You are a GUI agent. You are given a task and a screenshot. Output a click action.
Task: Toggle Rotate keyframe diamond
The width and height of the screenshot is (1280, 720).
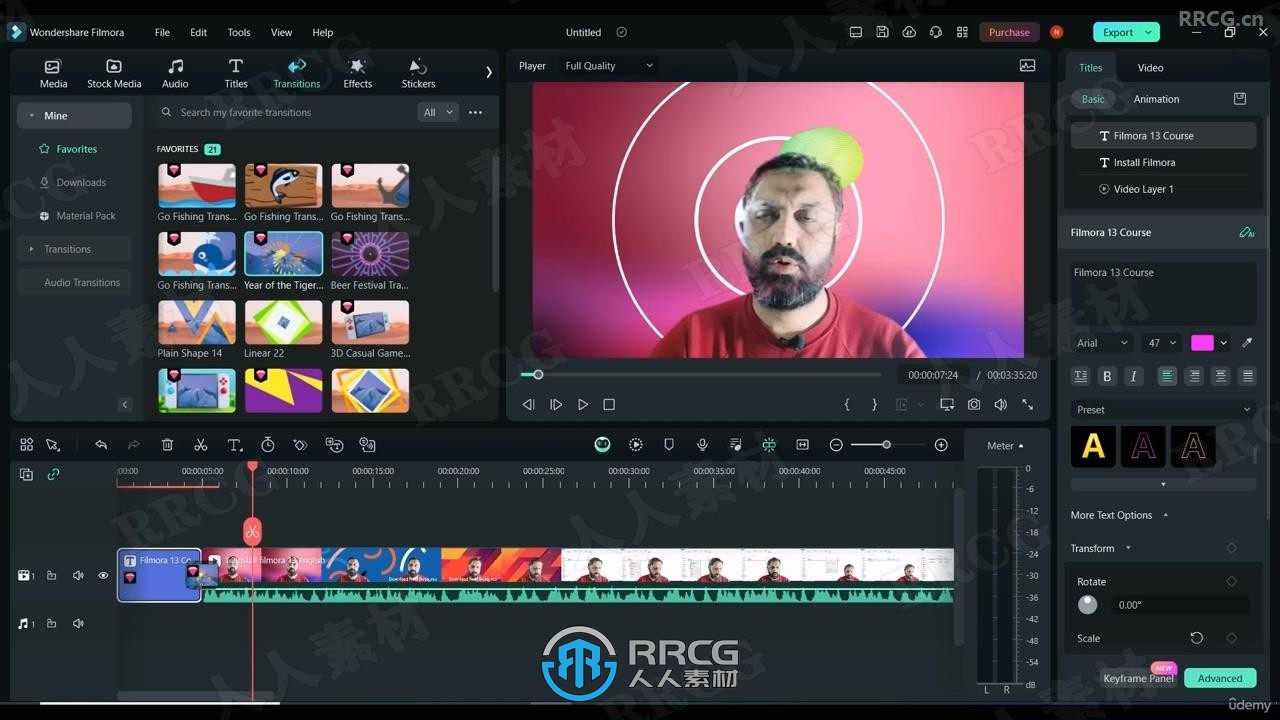pyautogui.click(x=1231, y=581)
